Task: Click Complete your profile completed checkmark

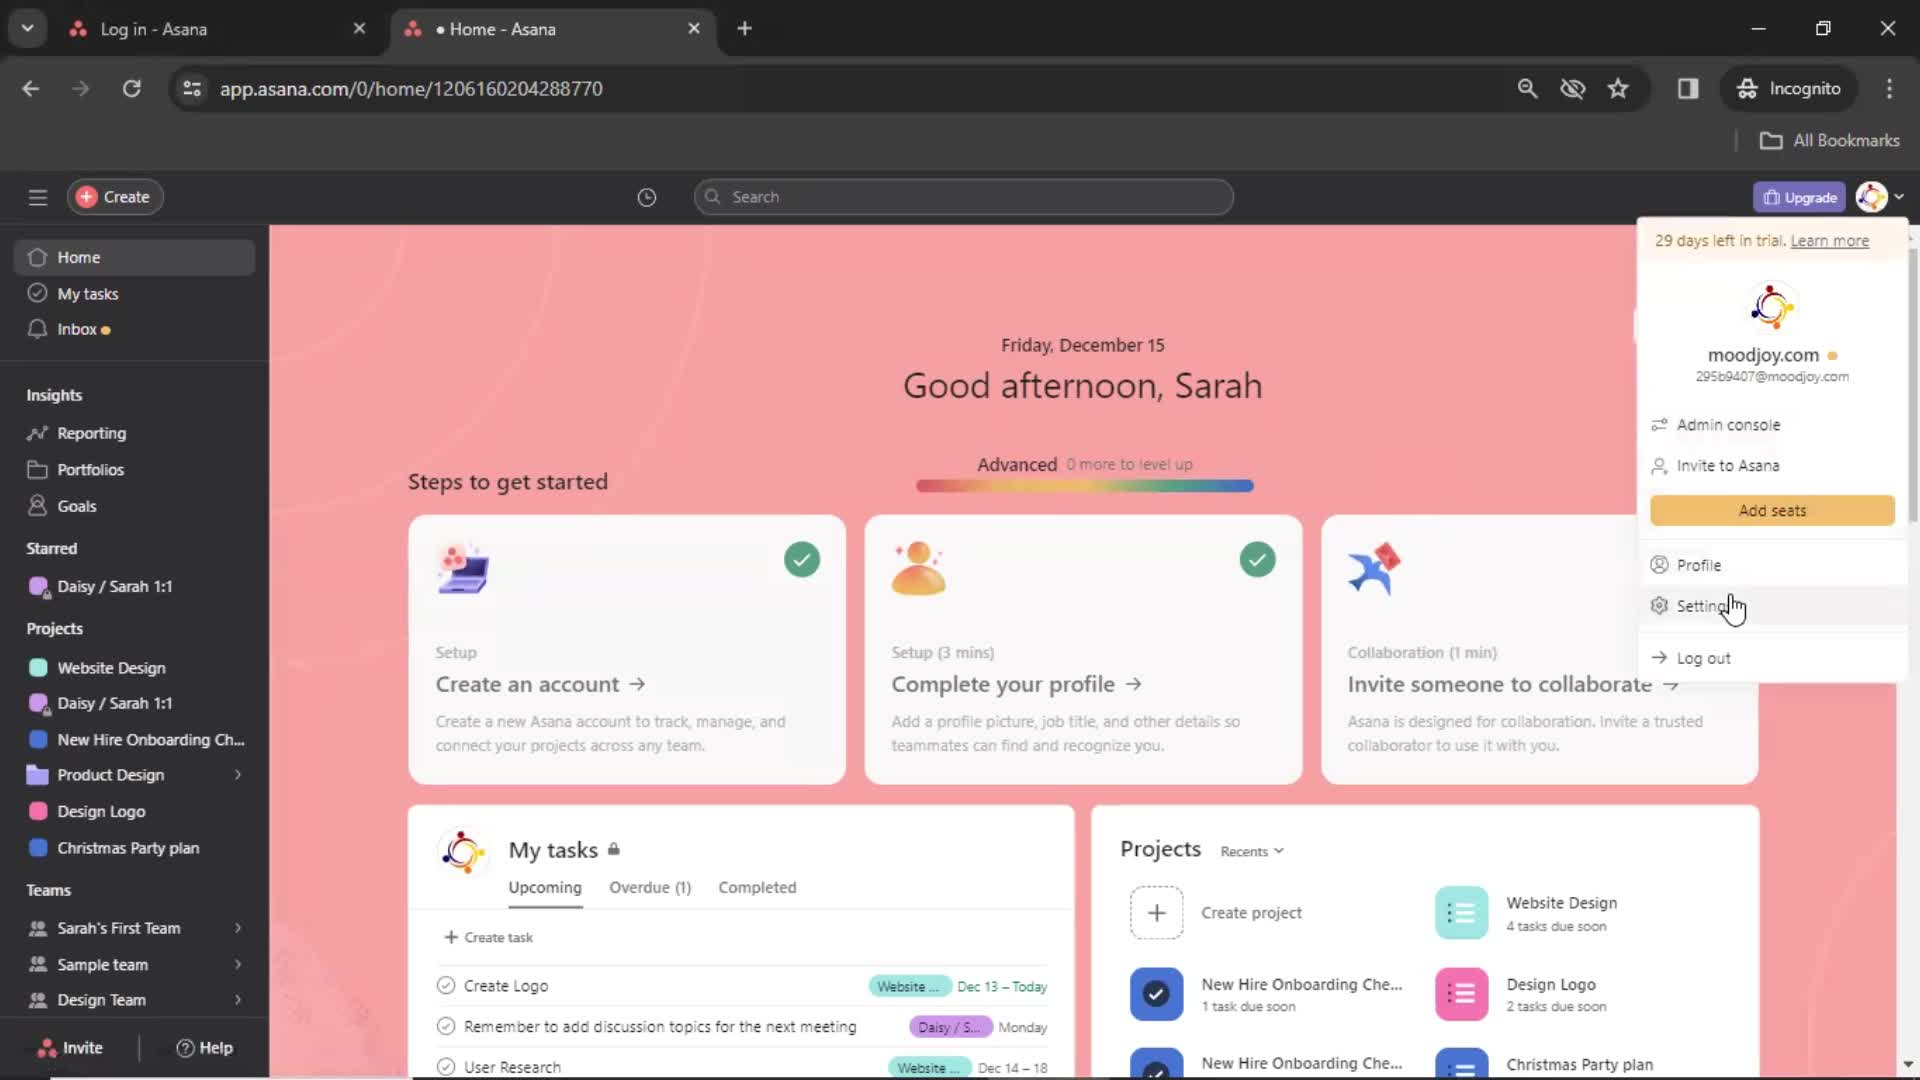Action: [1258, 560]
